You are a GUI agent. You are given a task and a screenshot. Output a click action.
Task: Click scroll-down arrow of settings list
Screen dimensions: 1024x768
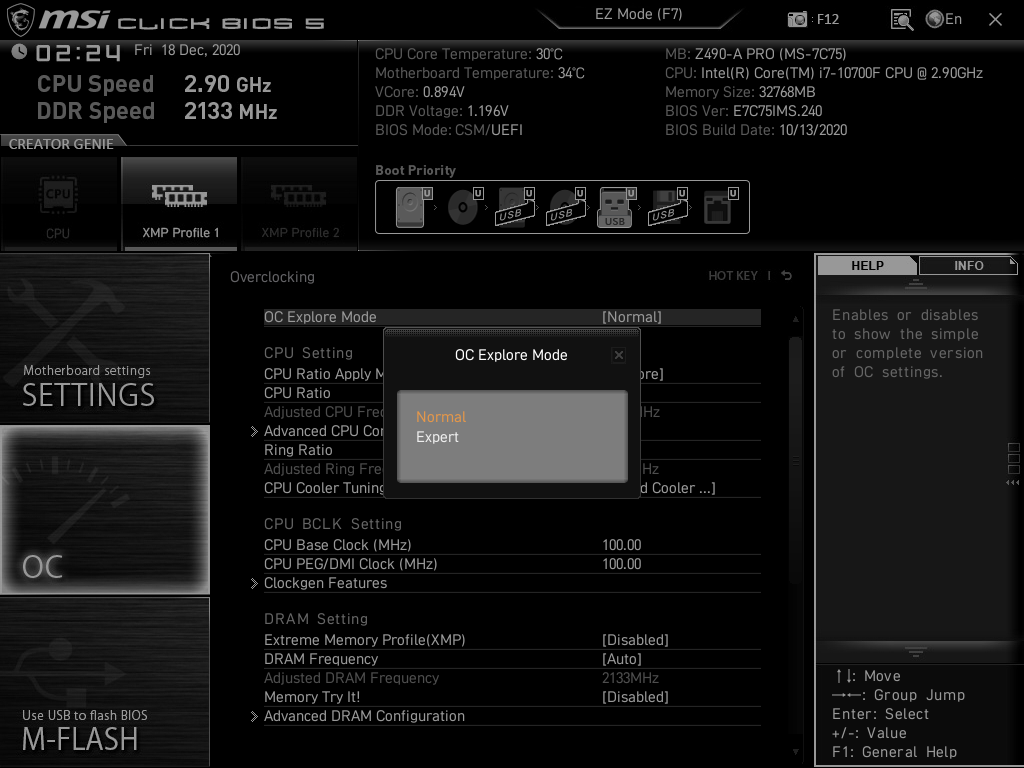[x=795, y=752]
